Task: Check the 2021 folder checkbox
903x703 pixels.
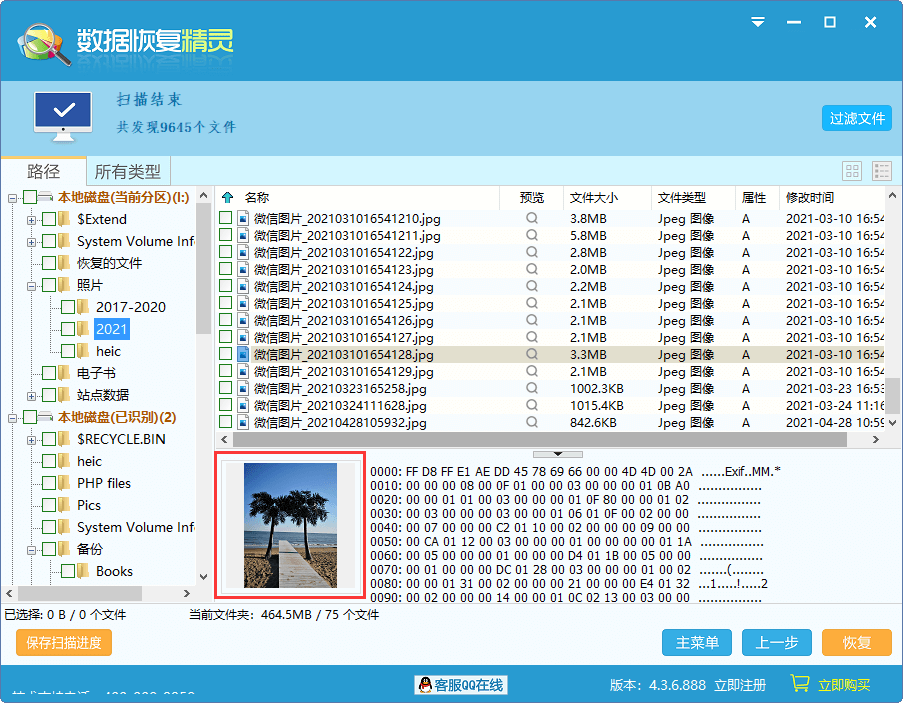Action: (68, 329)
